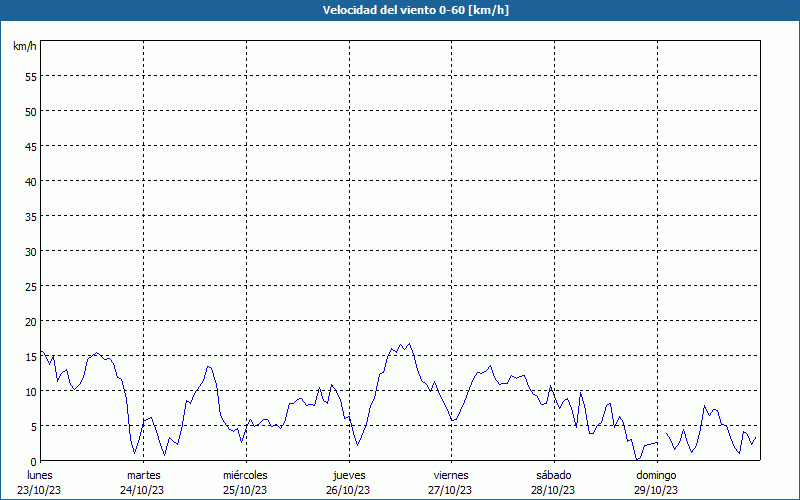The height and width of the screenshot is (500, 800).
Task: Click the 20 y-axis value
Action: tap(31, 322)
